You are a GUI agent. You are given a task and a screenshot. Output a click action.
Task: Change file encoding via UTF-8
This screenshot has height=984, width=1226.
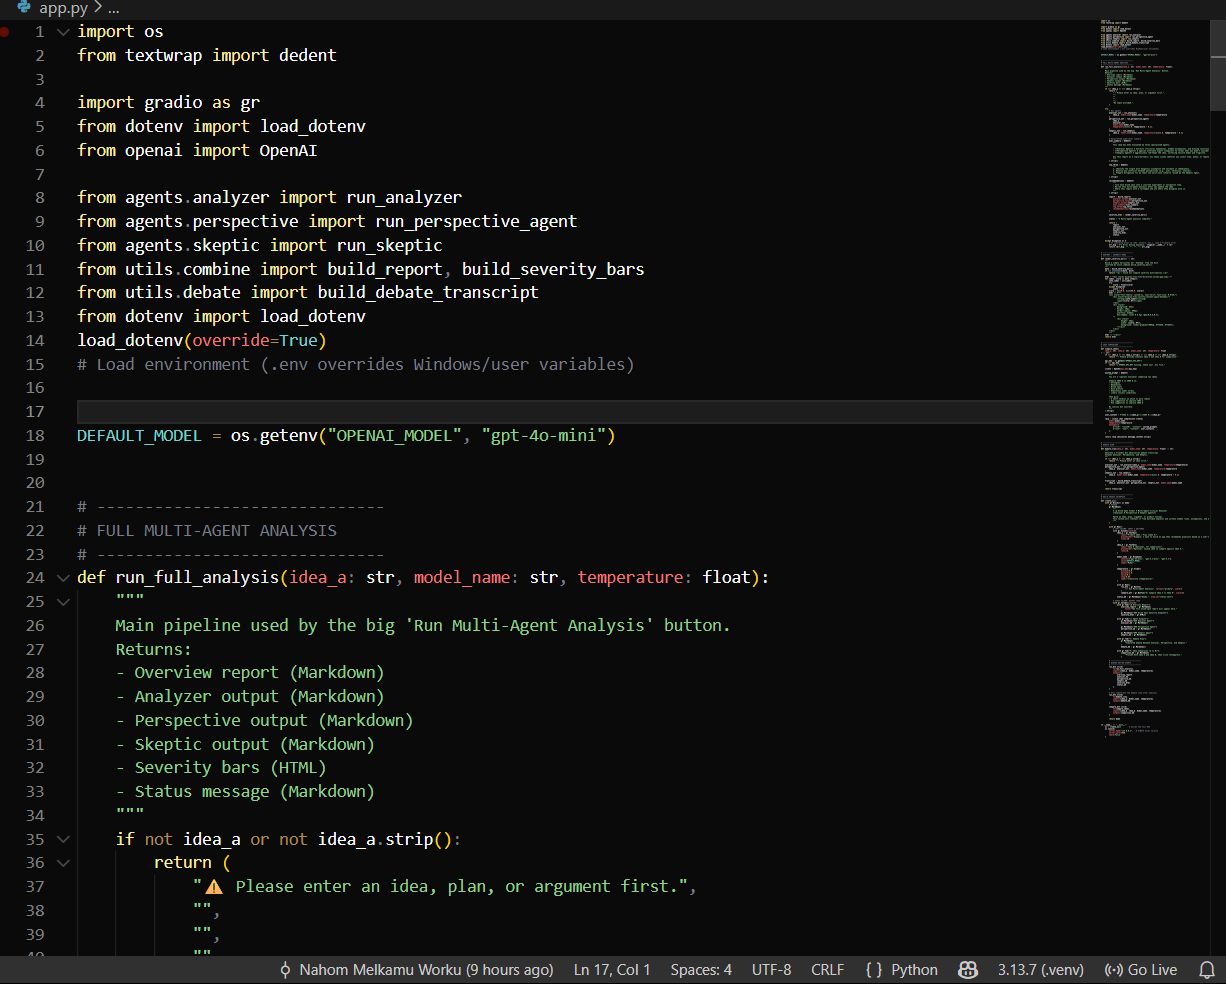coord(771,970)
